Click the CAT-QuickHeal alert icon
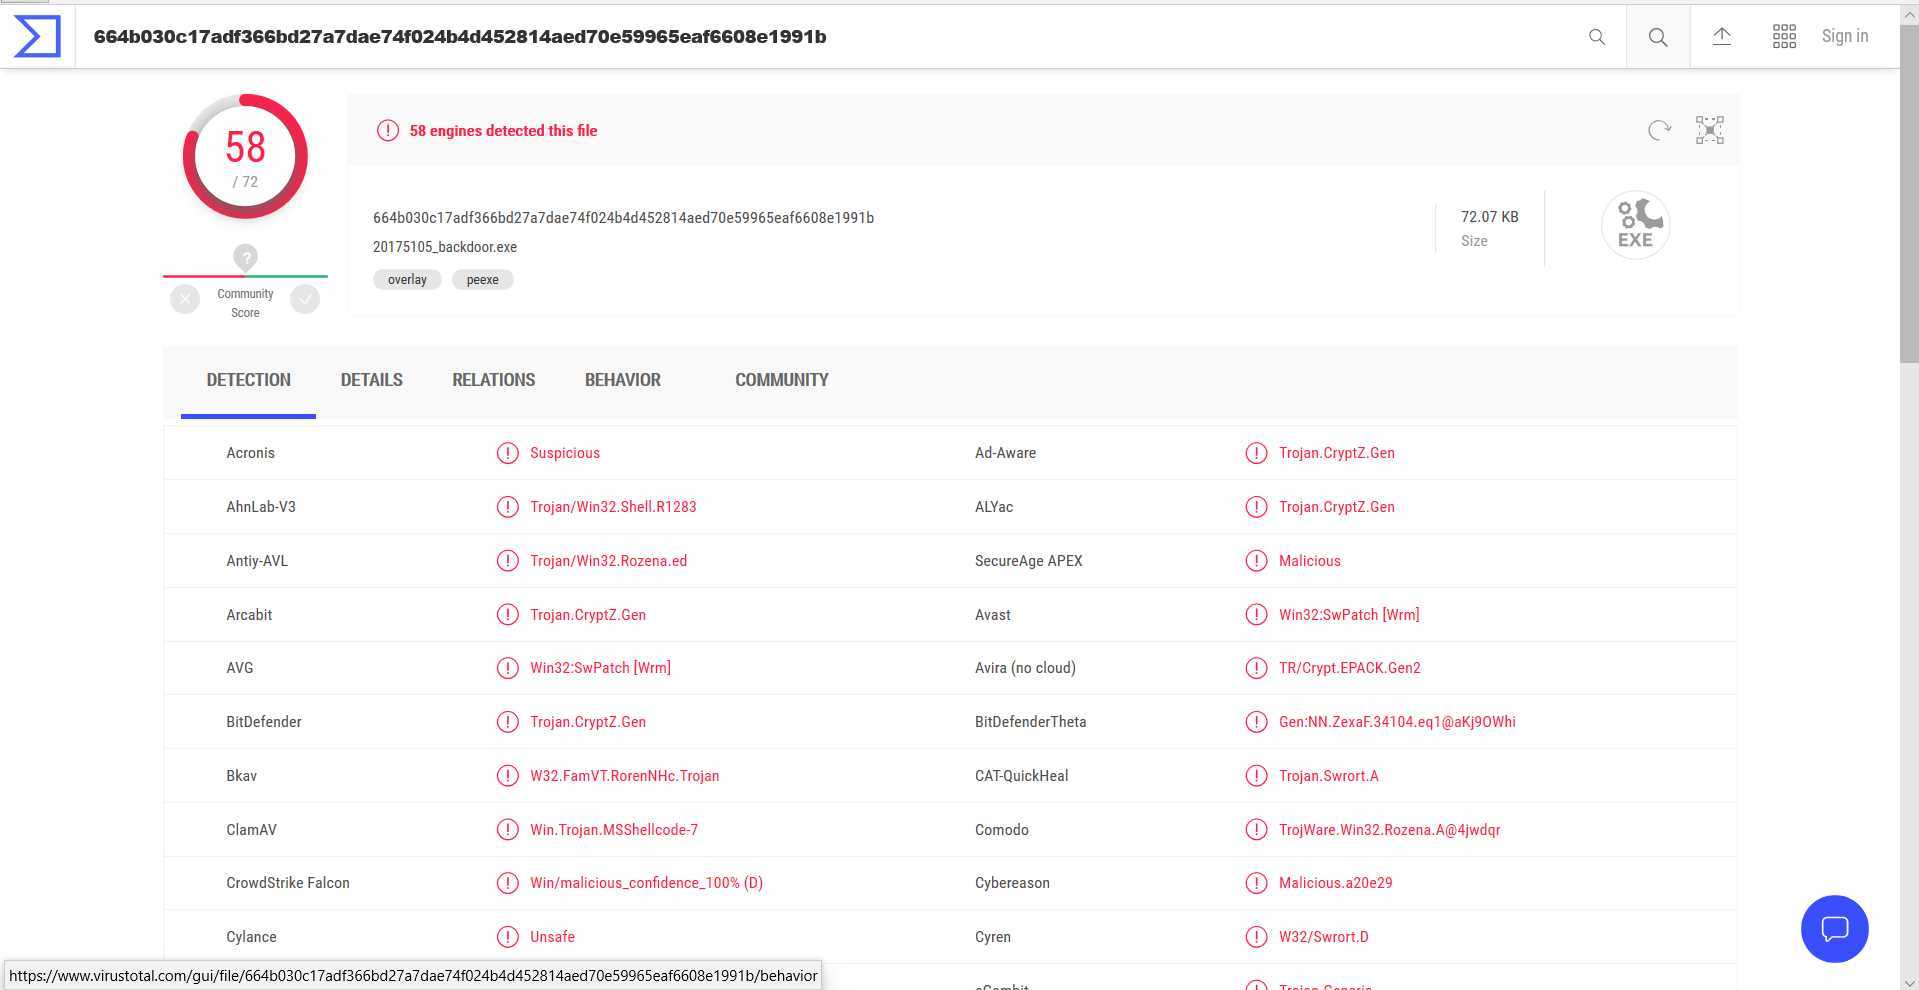The width and height of the screenshot is (1919, 990). [x=1256, y=776]
